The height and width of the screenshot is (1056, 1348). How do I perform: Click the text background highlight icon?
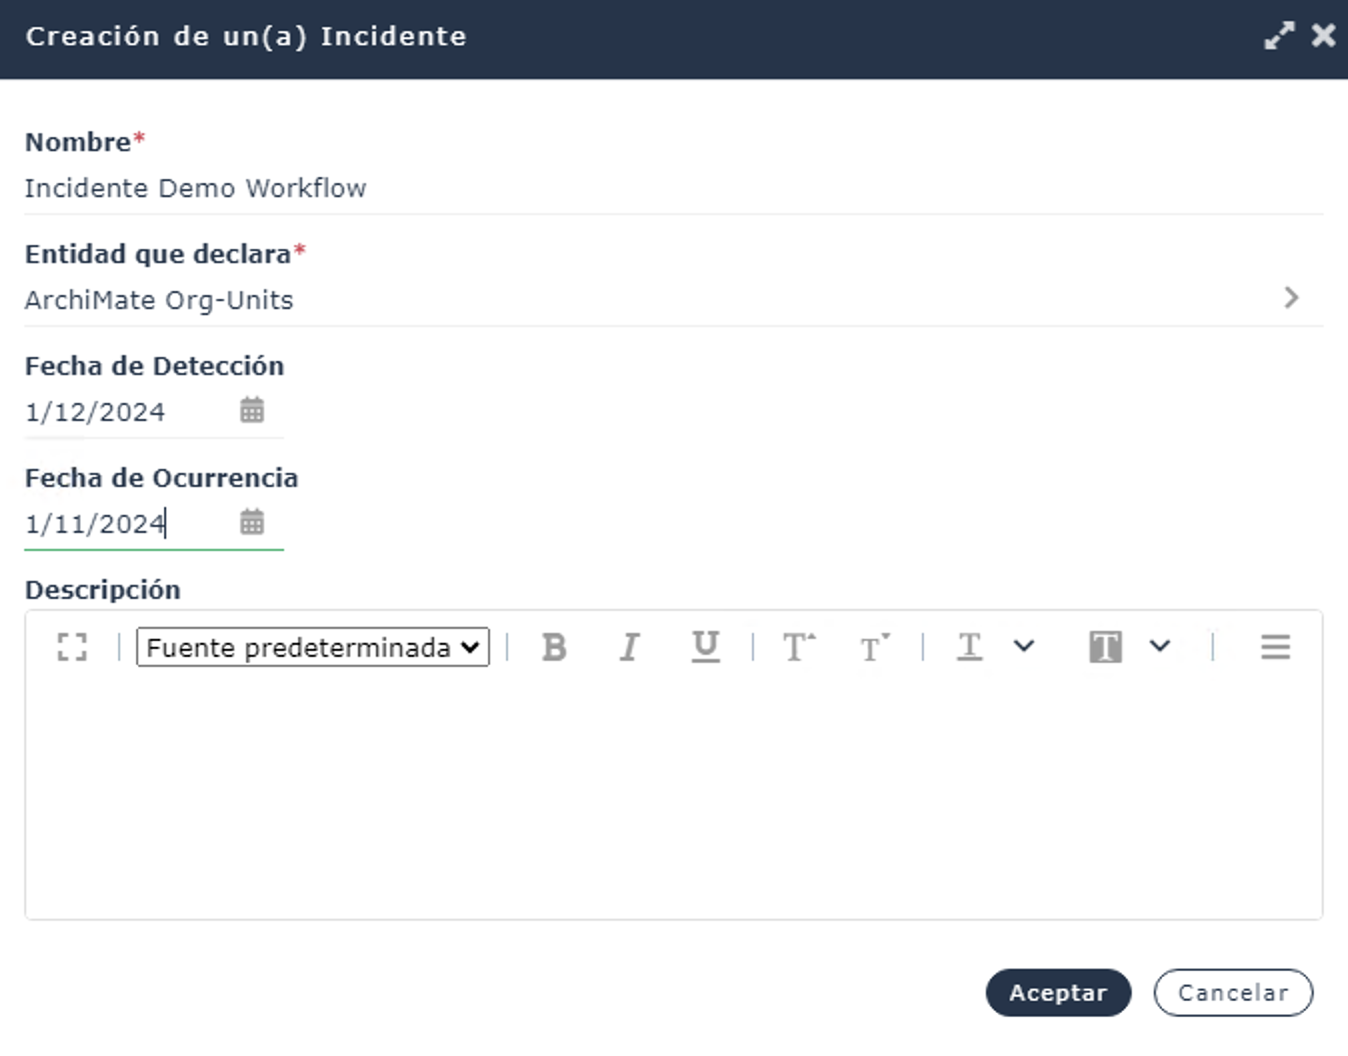(1105, 647)
